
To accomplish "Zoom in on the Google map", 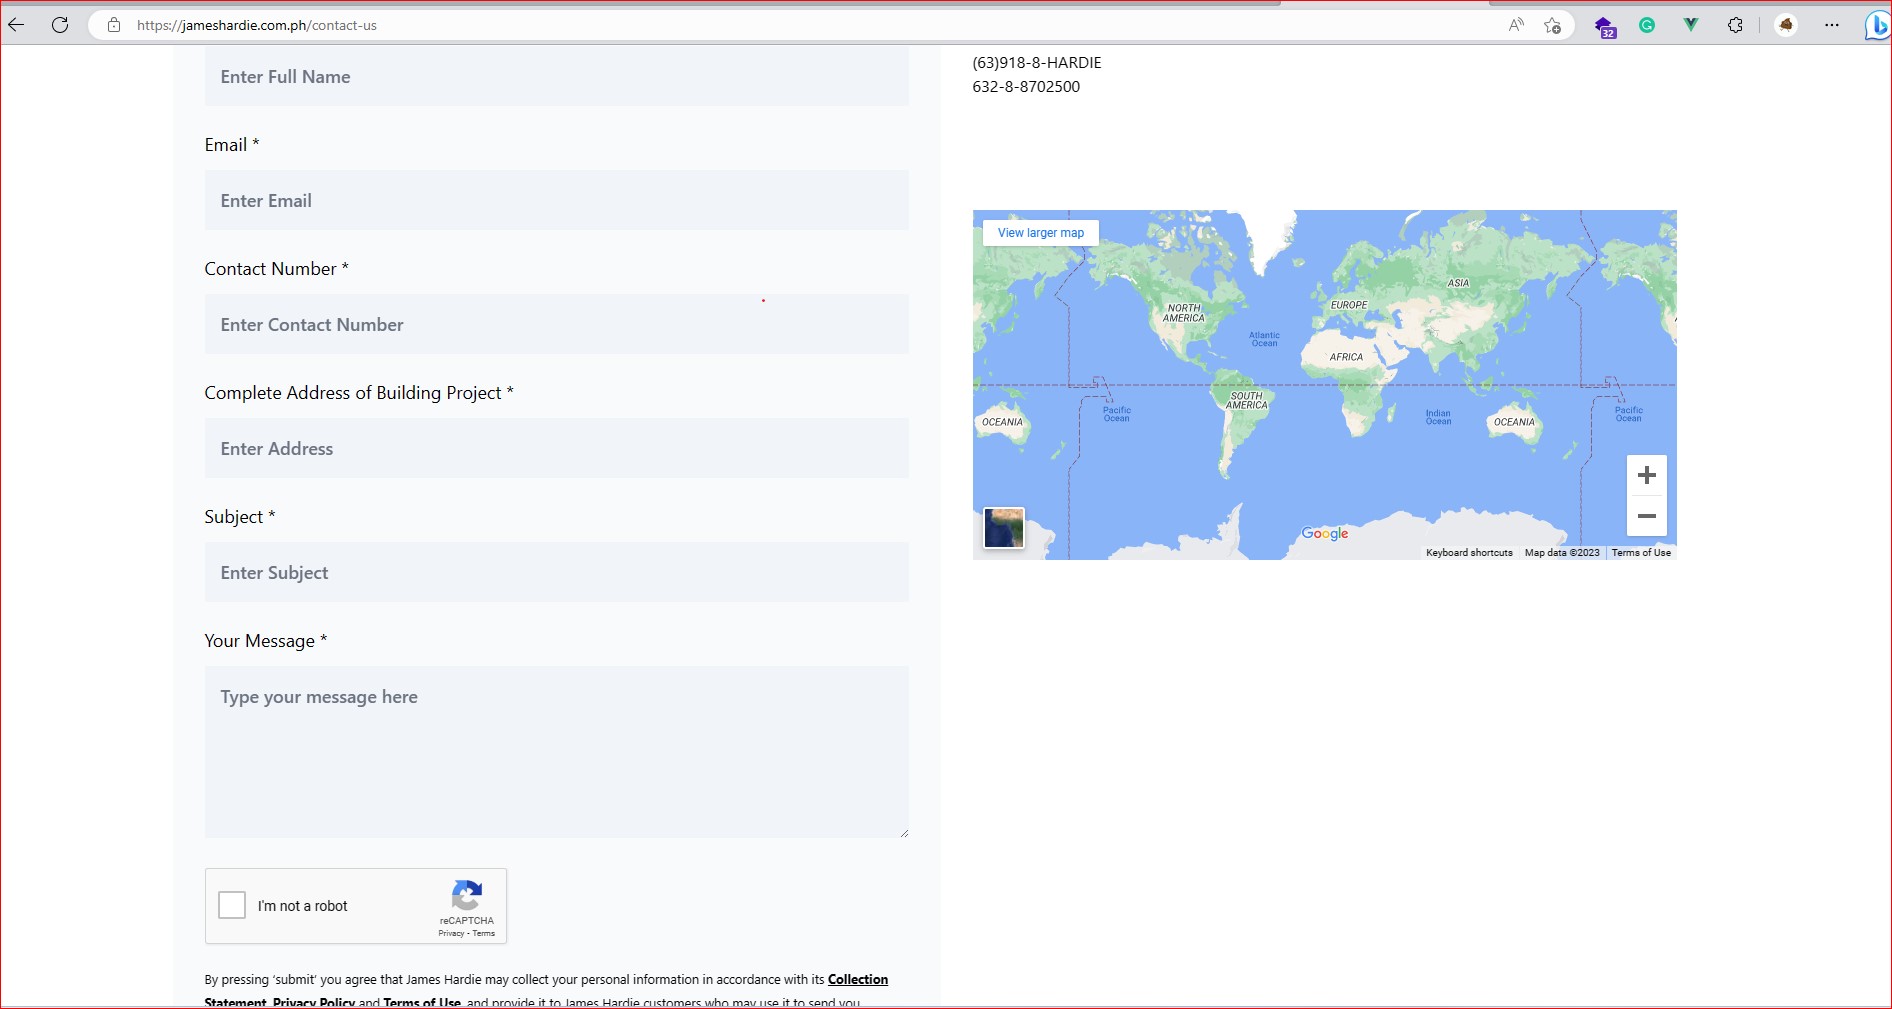I will click(x=1646, y=475).
